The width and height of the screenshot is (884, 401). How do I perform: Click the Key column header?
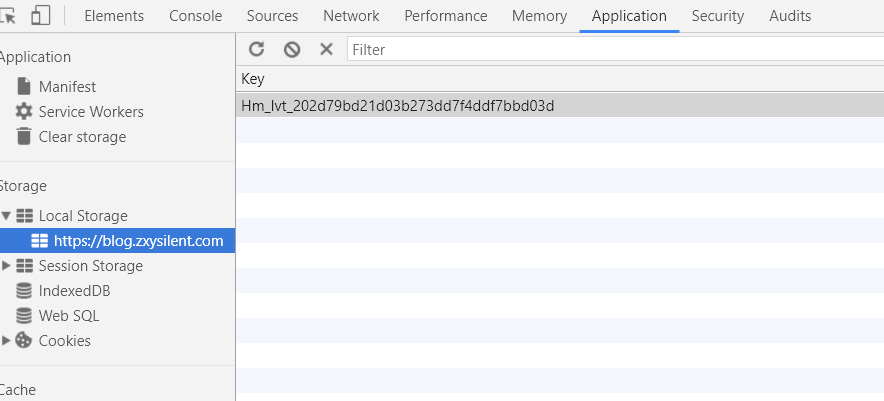253,79
